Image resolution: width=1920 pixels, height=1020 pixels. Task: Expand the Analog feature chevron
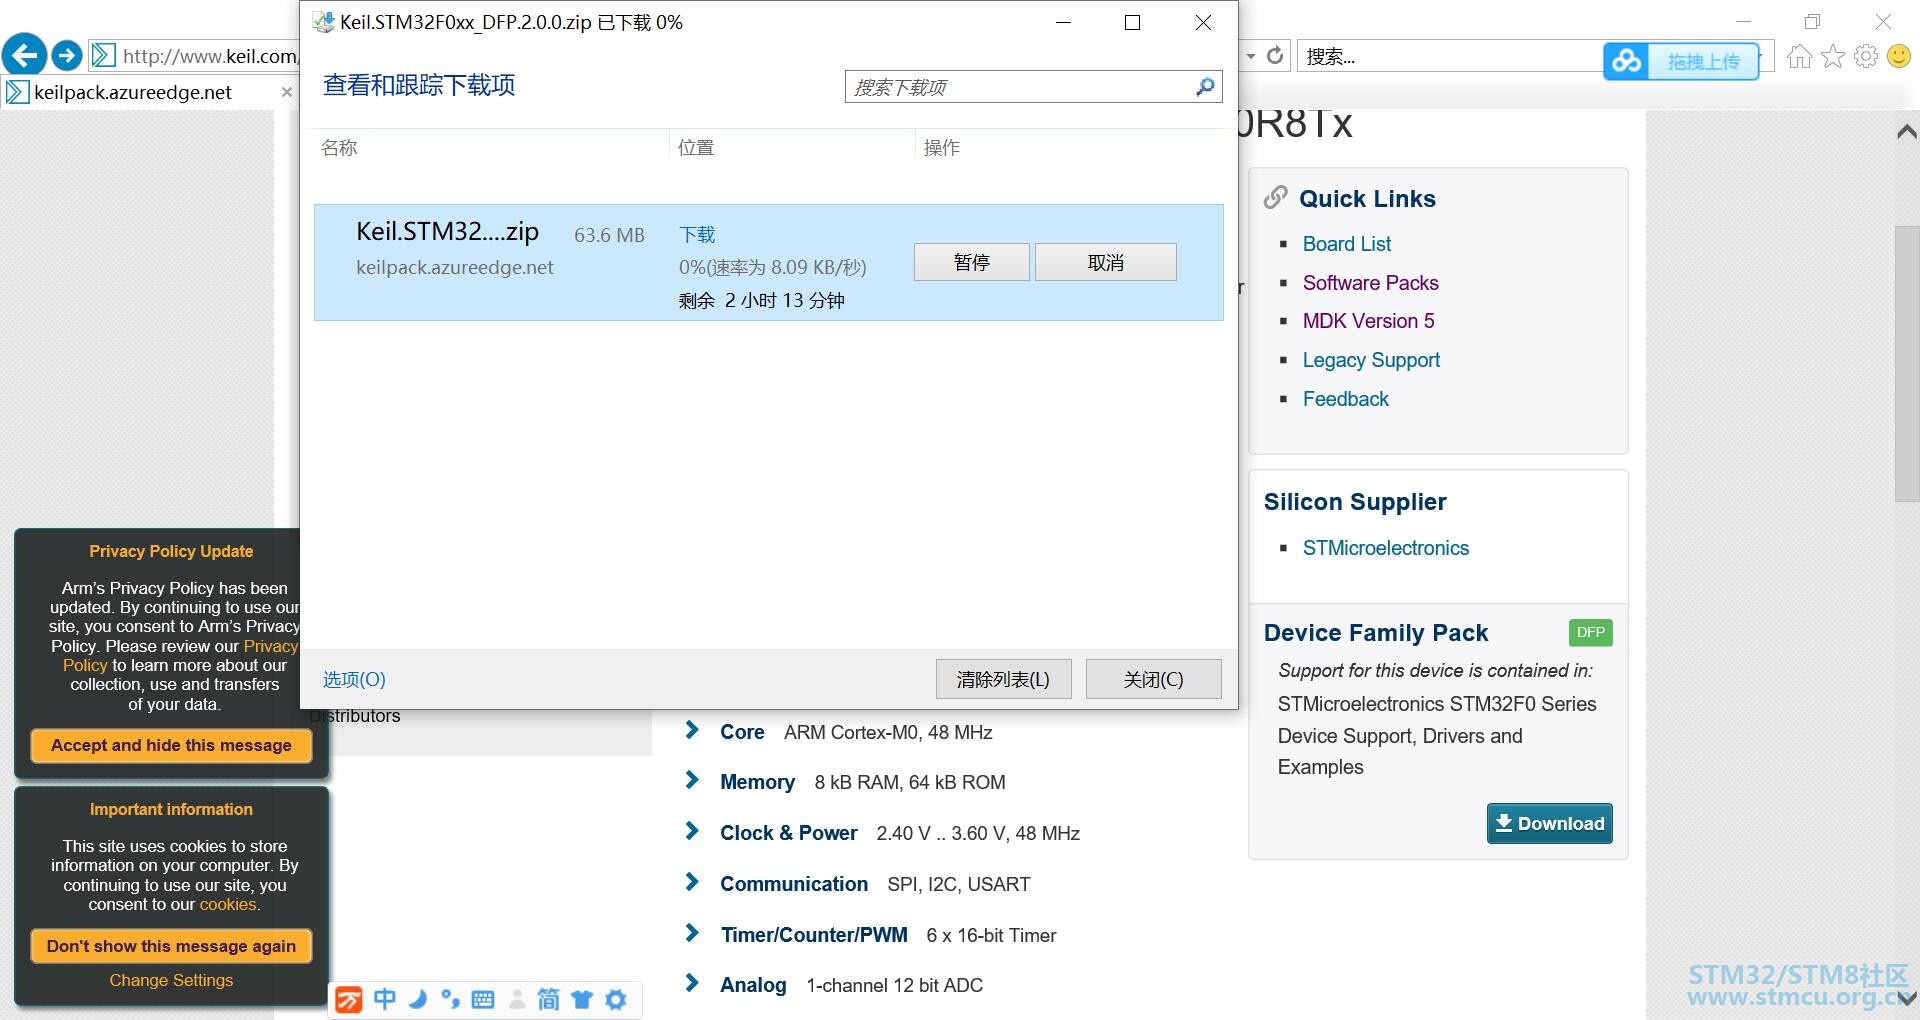coord(691,983)
